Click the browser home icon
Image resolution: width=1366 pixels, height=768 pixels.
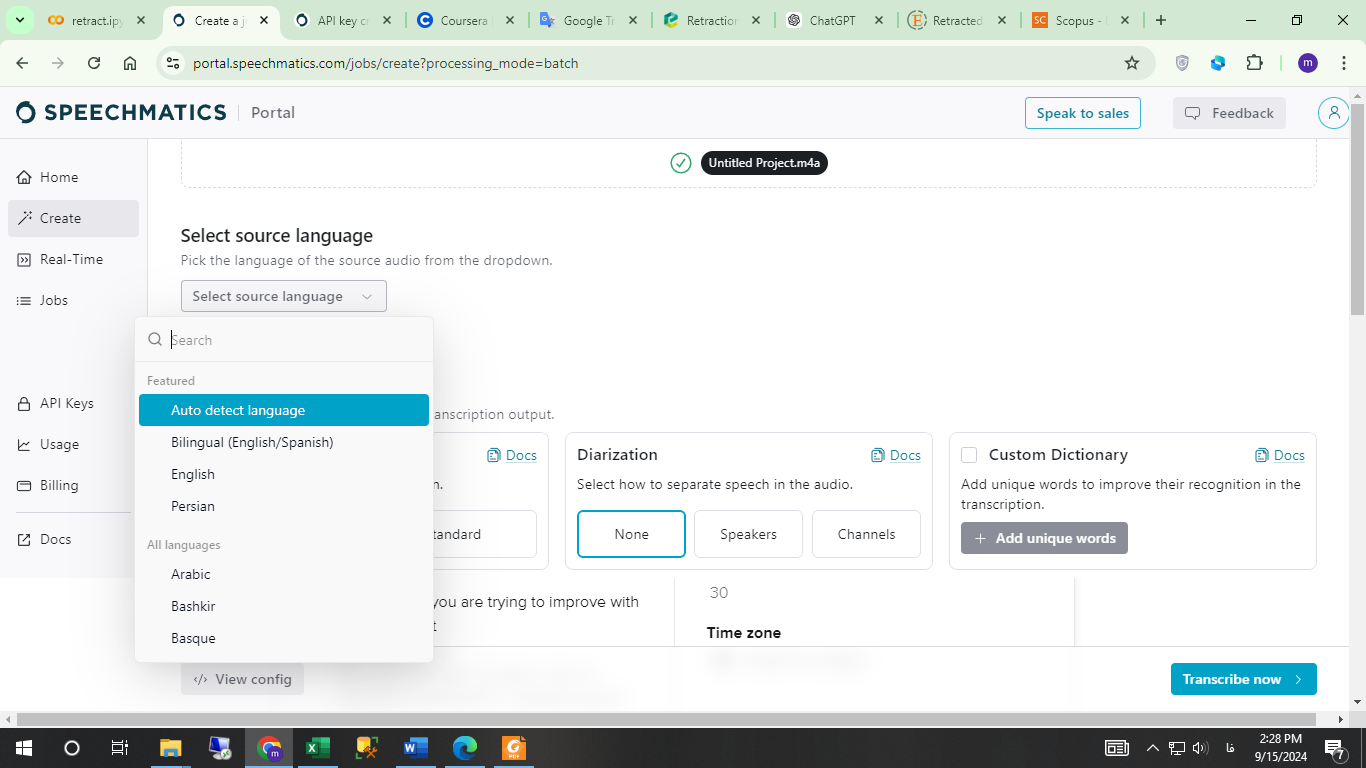click(x=130, y=63)
